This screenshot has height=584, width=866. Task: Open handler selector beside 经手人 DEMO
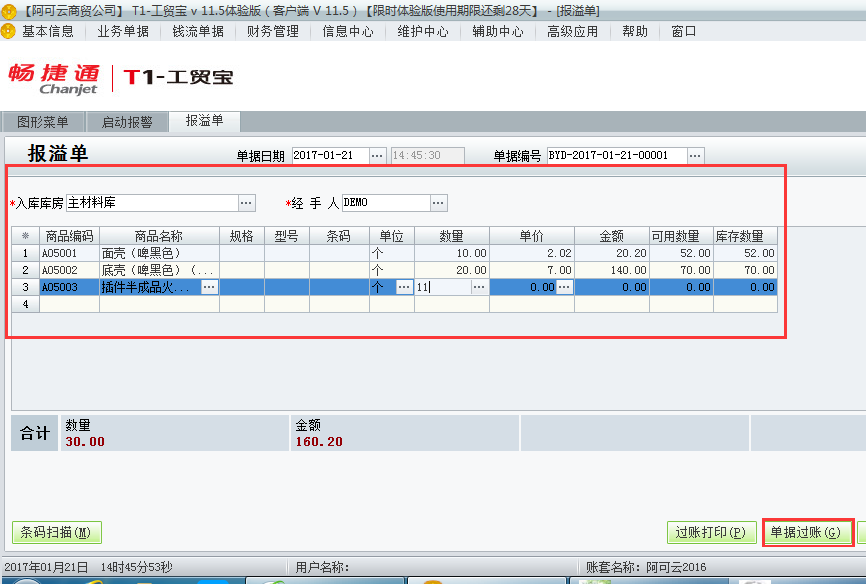[439, 203]
